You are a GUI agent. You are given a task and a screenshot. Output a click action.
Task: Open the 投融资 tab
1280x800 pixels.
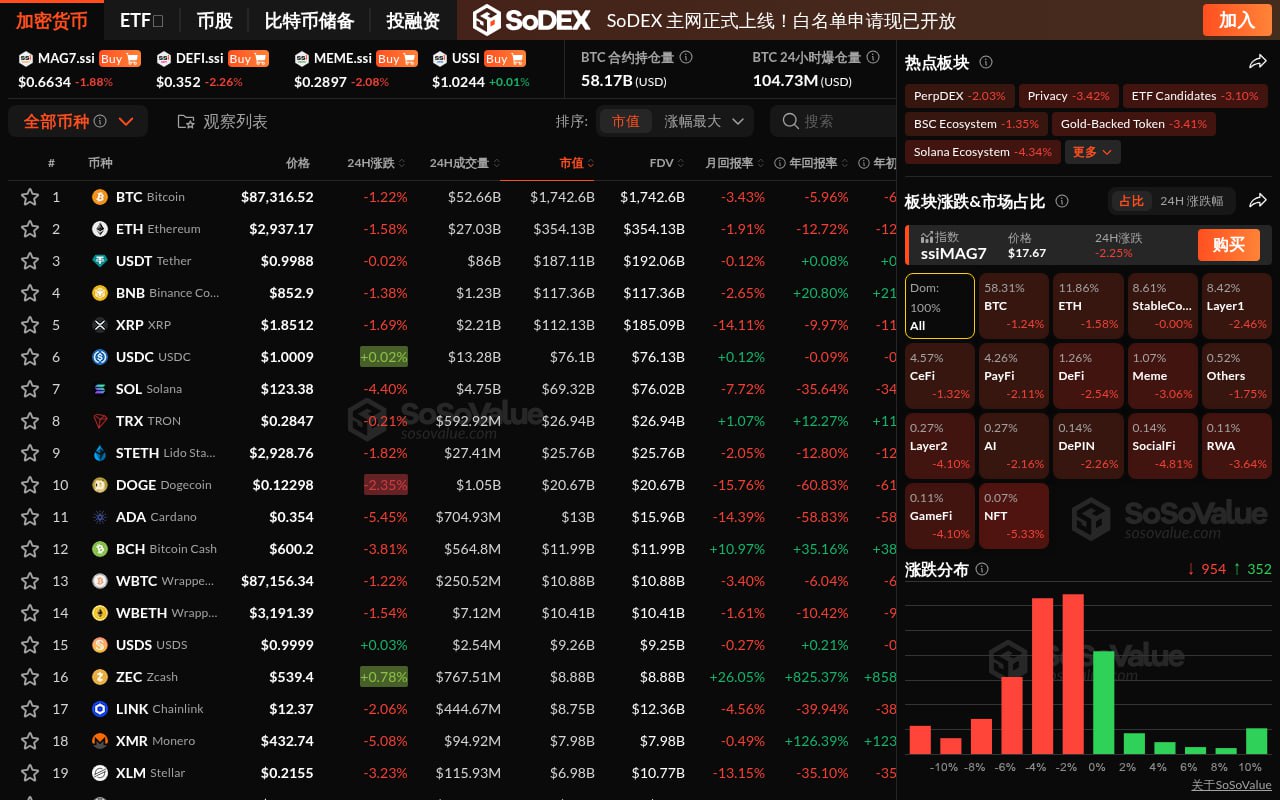tap(413, 20)
